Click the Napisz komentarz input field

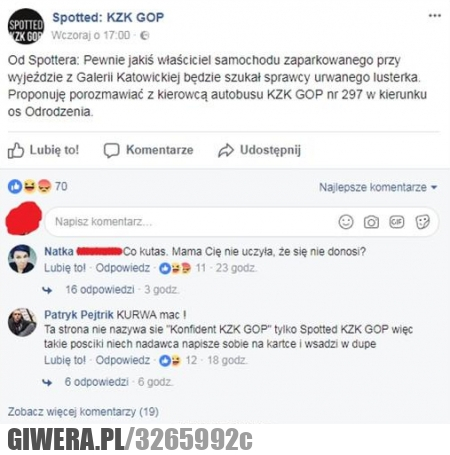click(x=190, y=222)
